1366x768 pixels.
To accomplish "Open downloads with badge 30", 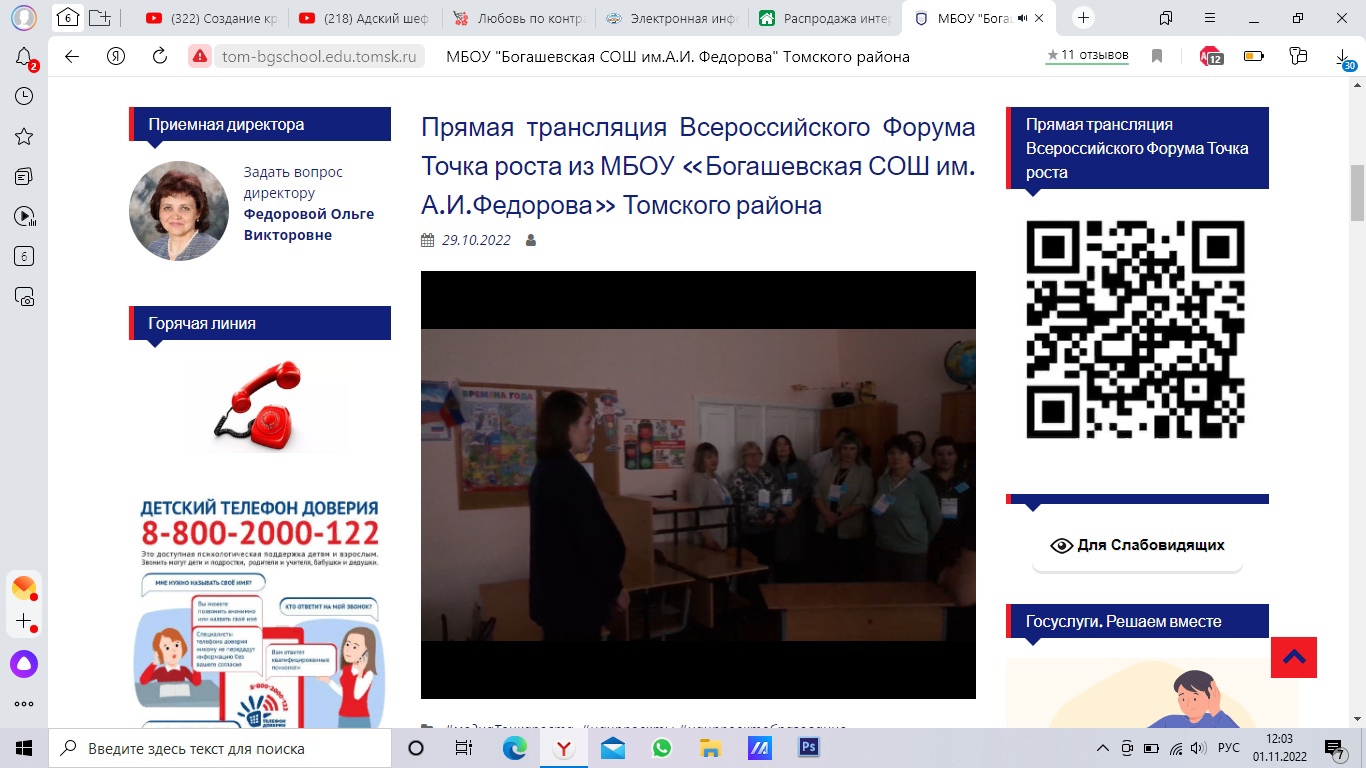I will click(1346, 59).
